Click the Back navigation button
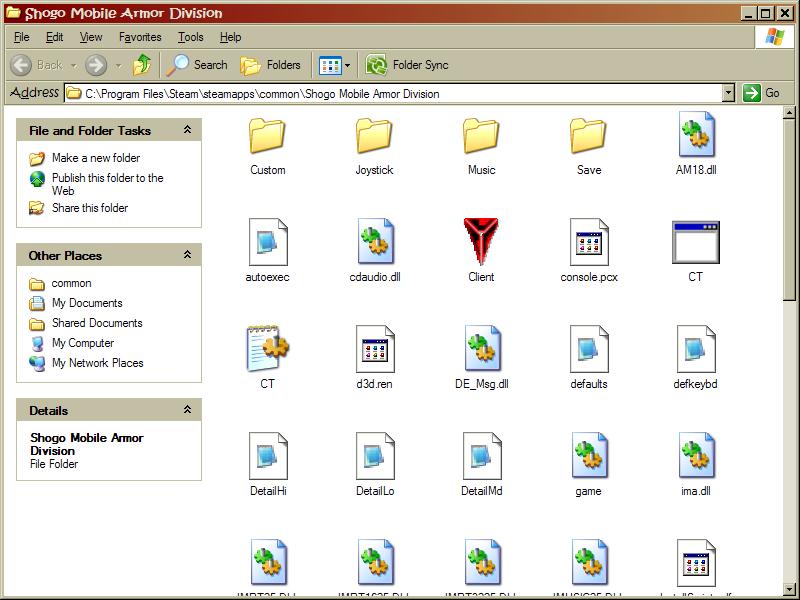The width and height of the screenshot is (800, 600). pyautogui.click(x=36, y=65)
